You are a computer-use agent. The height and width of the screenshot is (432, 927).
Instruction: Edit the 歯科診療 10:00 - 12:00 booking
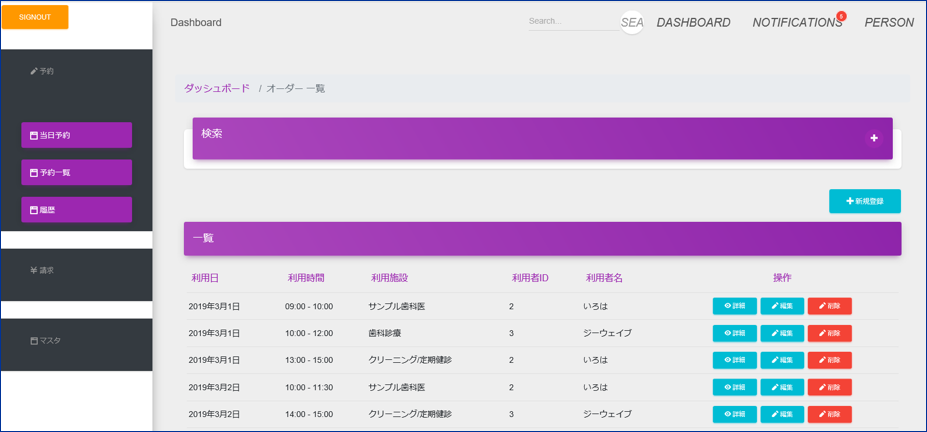782,333
